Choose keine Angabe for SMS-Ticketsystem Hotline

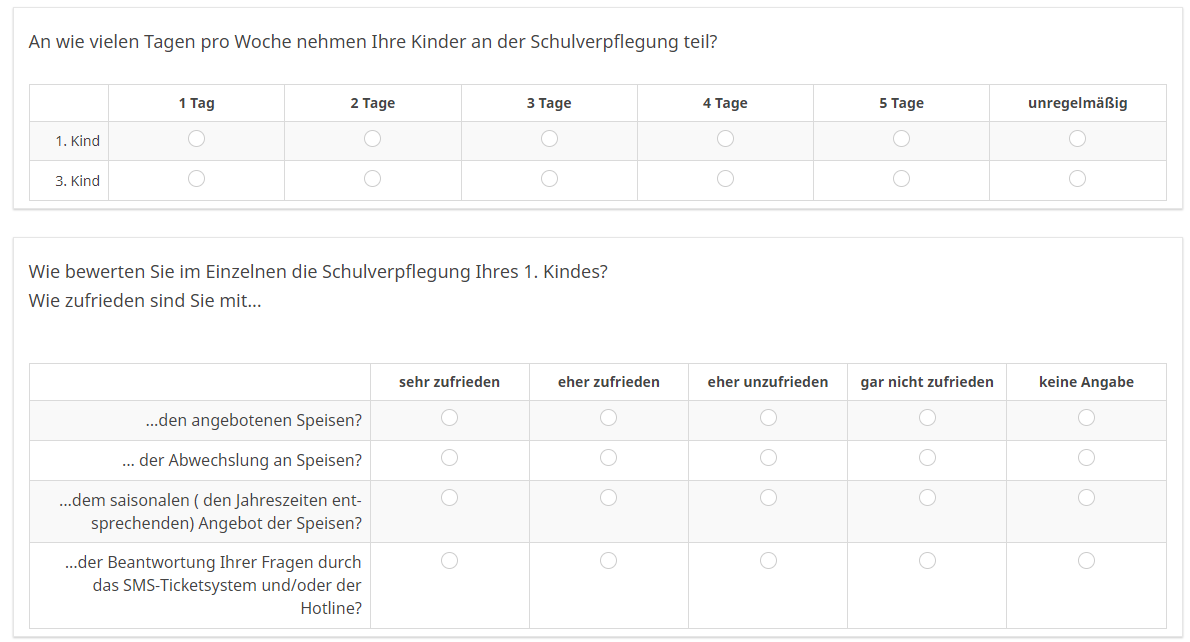[x=1086, y=561]
